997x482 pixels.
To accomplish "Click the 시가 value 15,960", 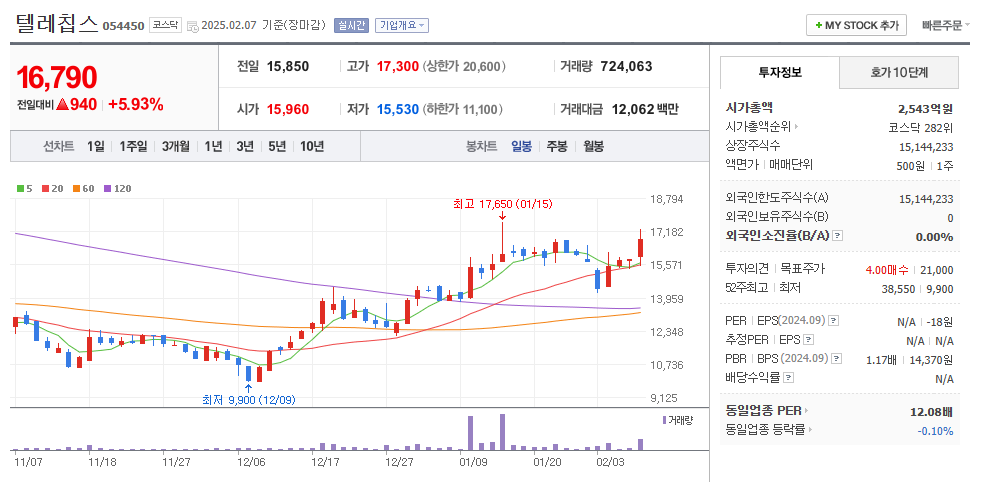I will (x=288, y=109).
